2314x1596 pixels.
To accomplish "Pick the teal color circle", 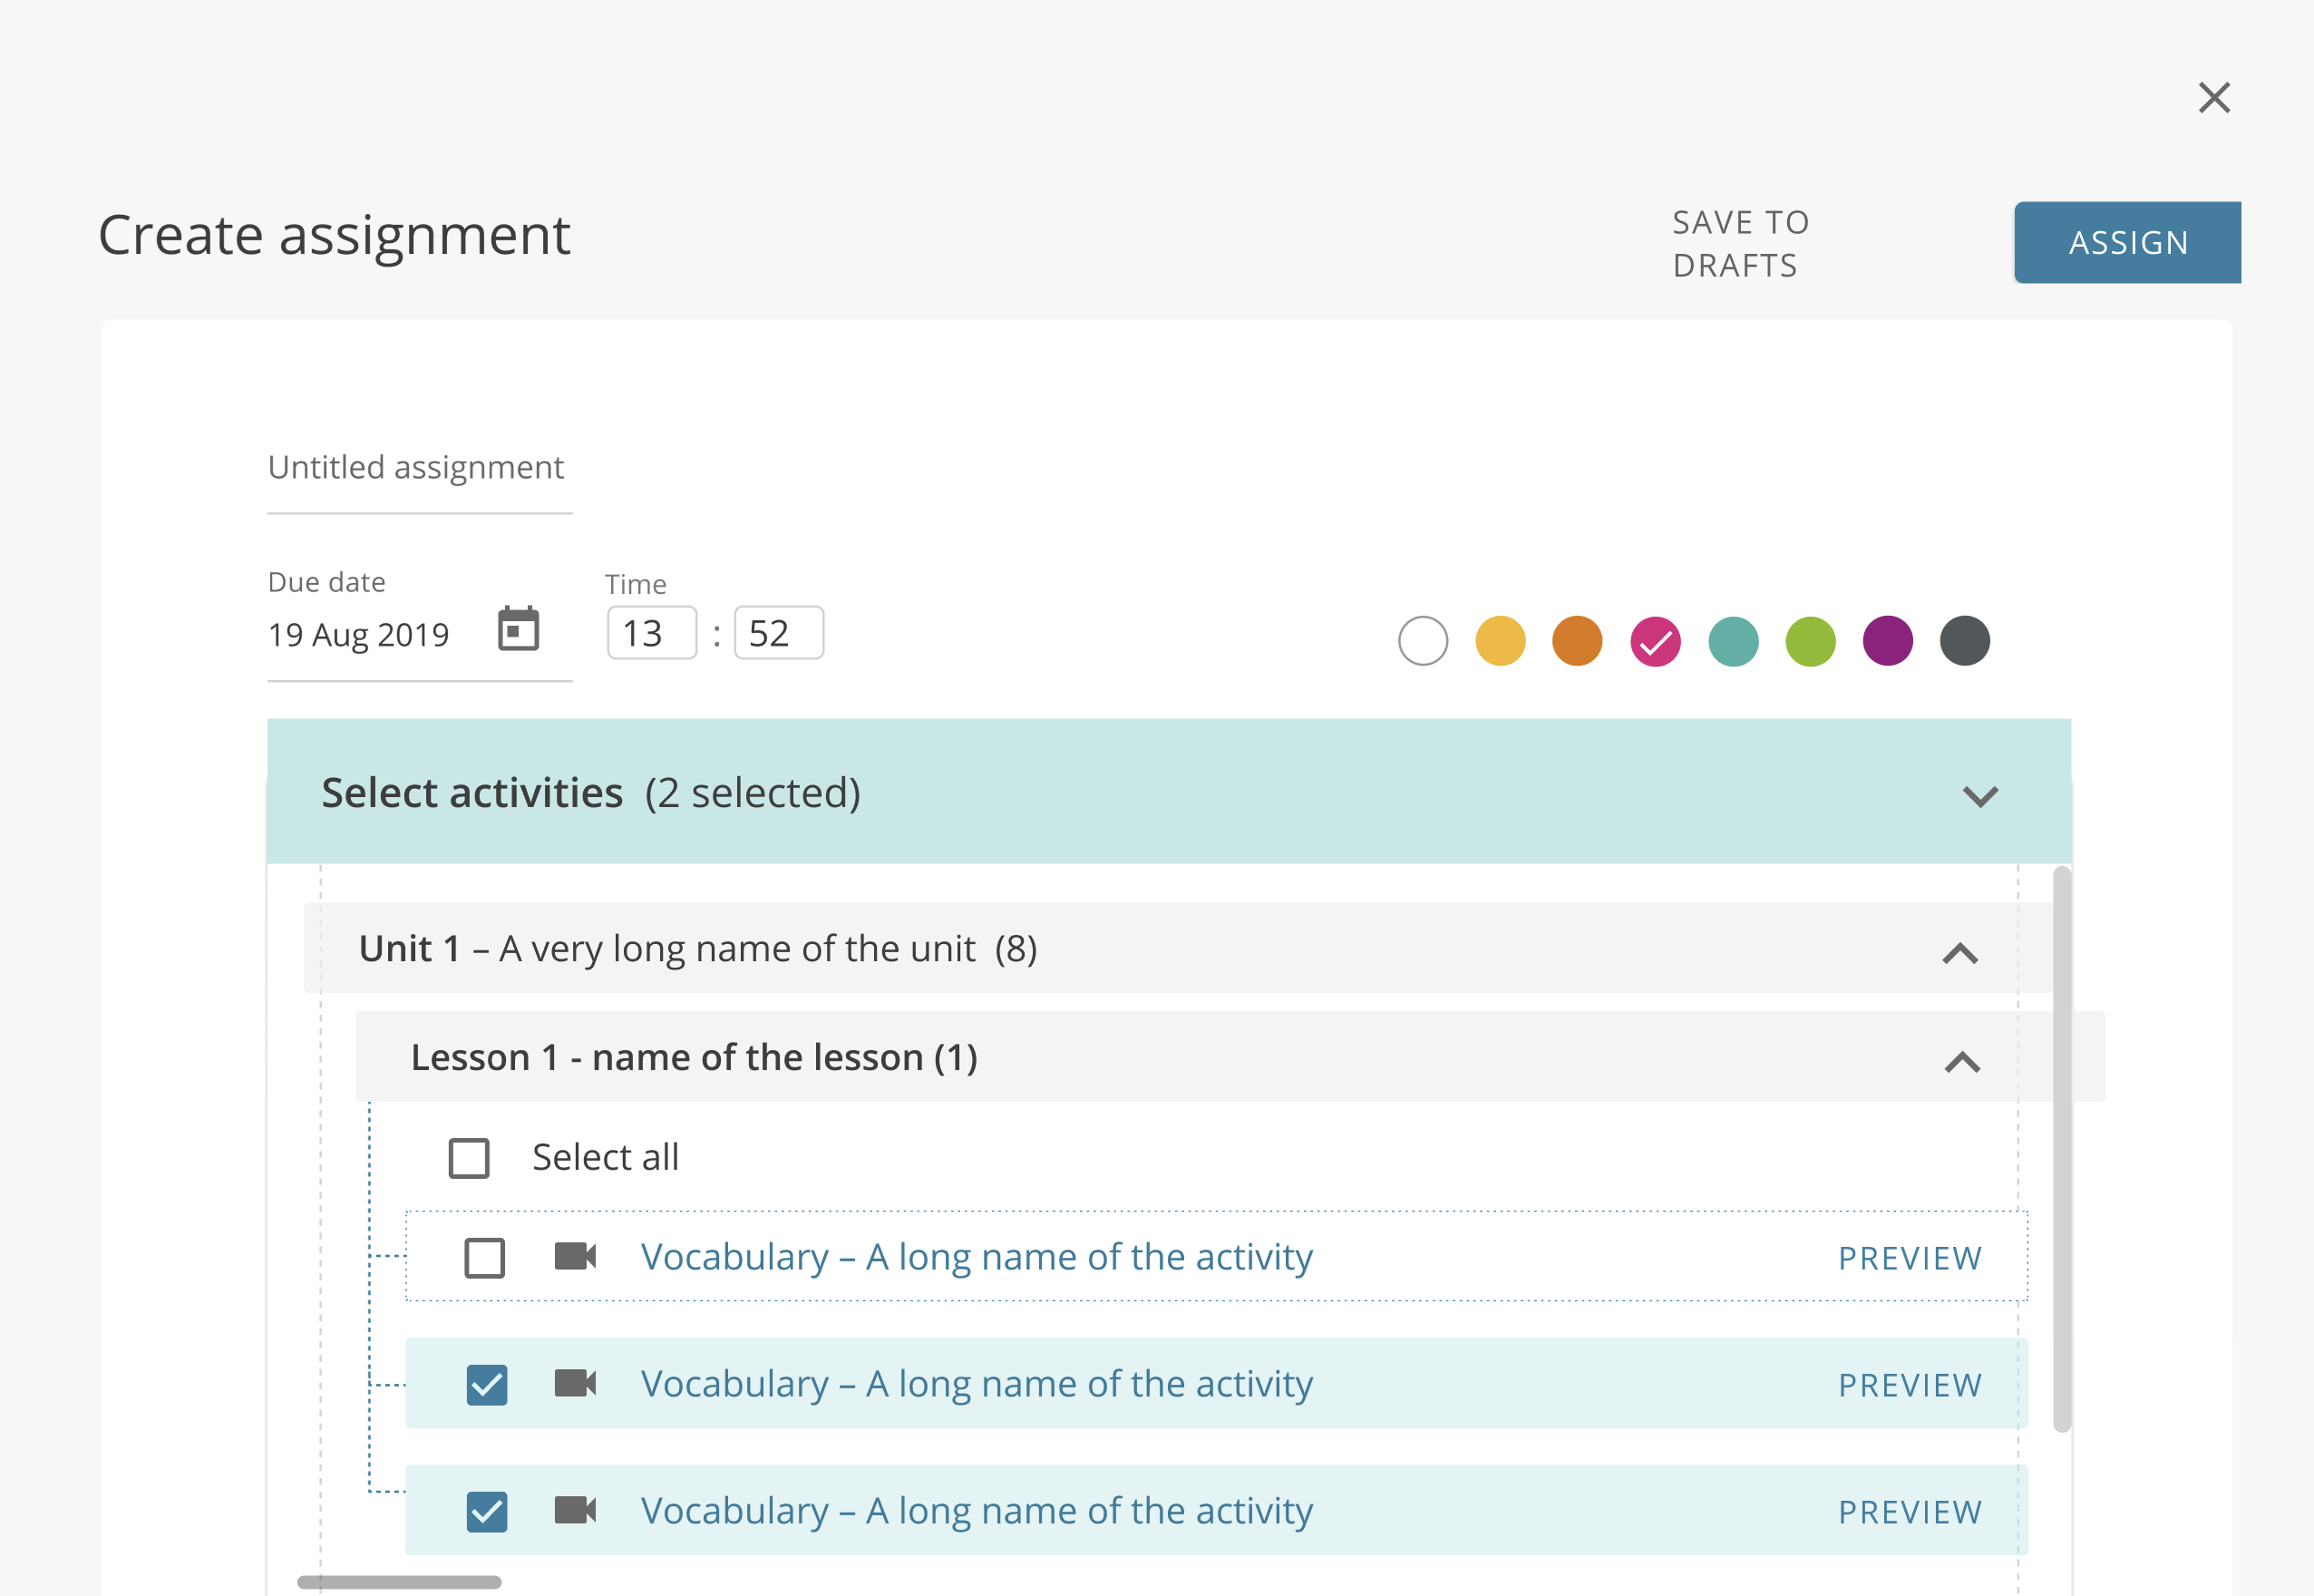I will pos(1733,641).
